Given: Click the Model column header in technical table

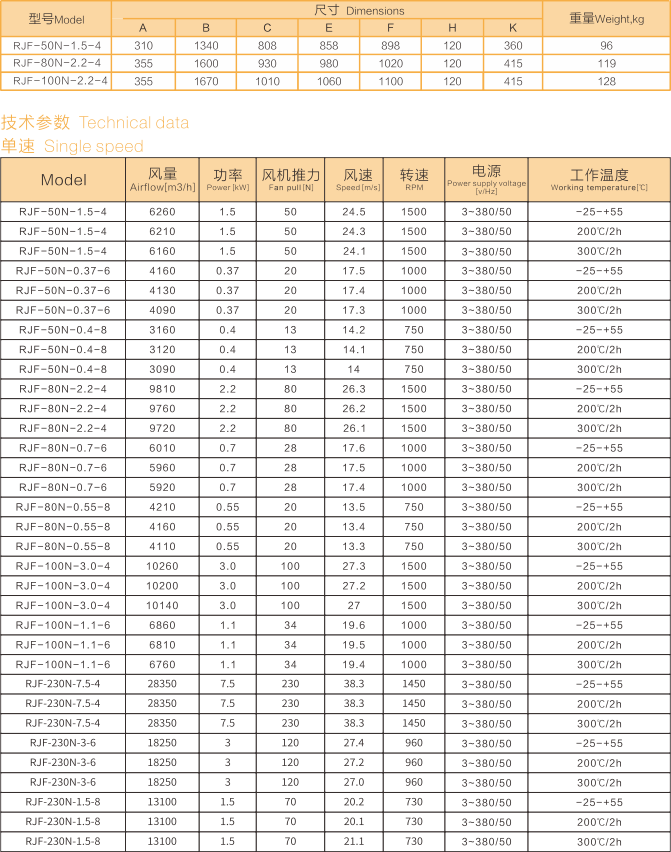Looking at the screenshot, I should [x=63, y=180].
